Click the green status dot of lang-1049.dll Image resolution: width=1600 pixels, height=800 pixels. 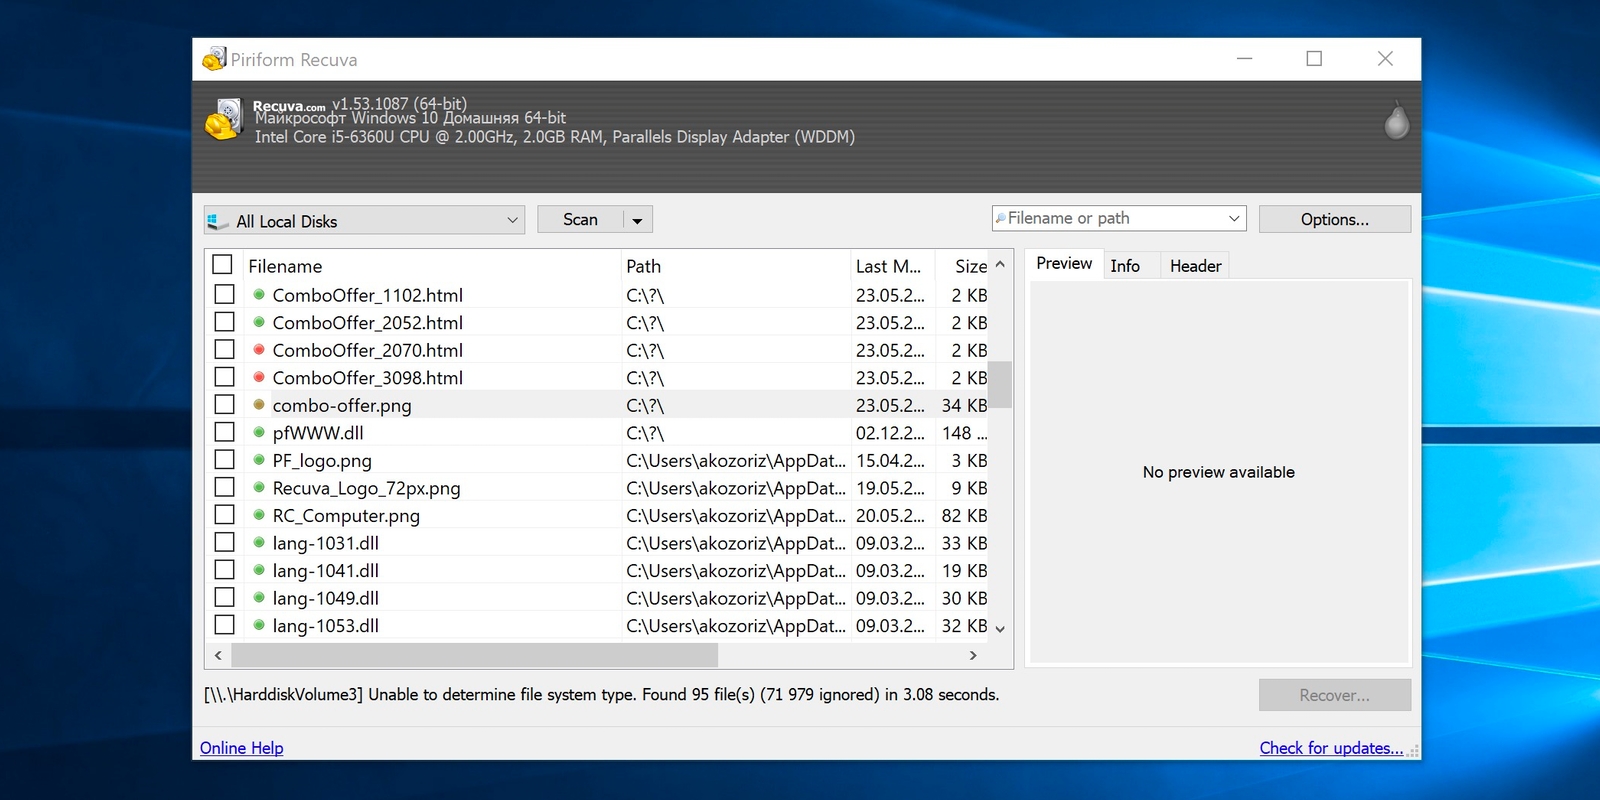[259, 598]
